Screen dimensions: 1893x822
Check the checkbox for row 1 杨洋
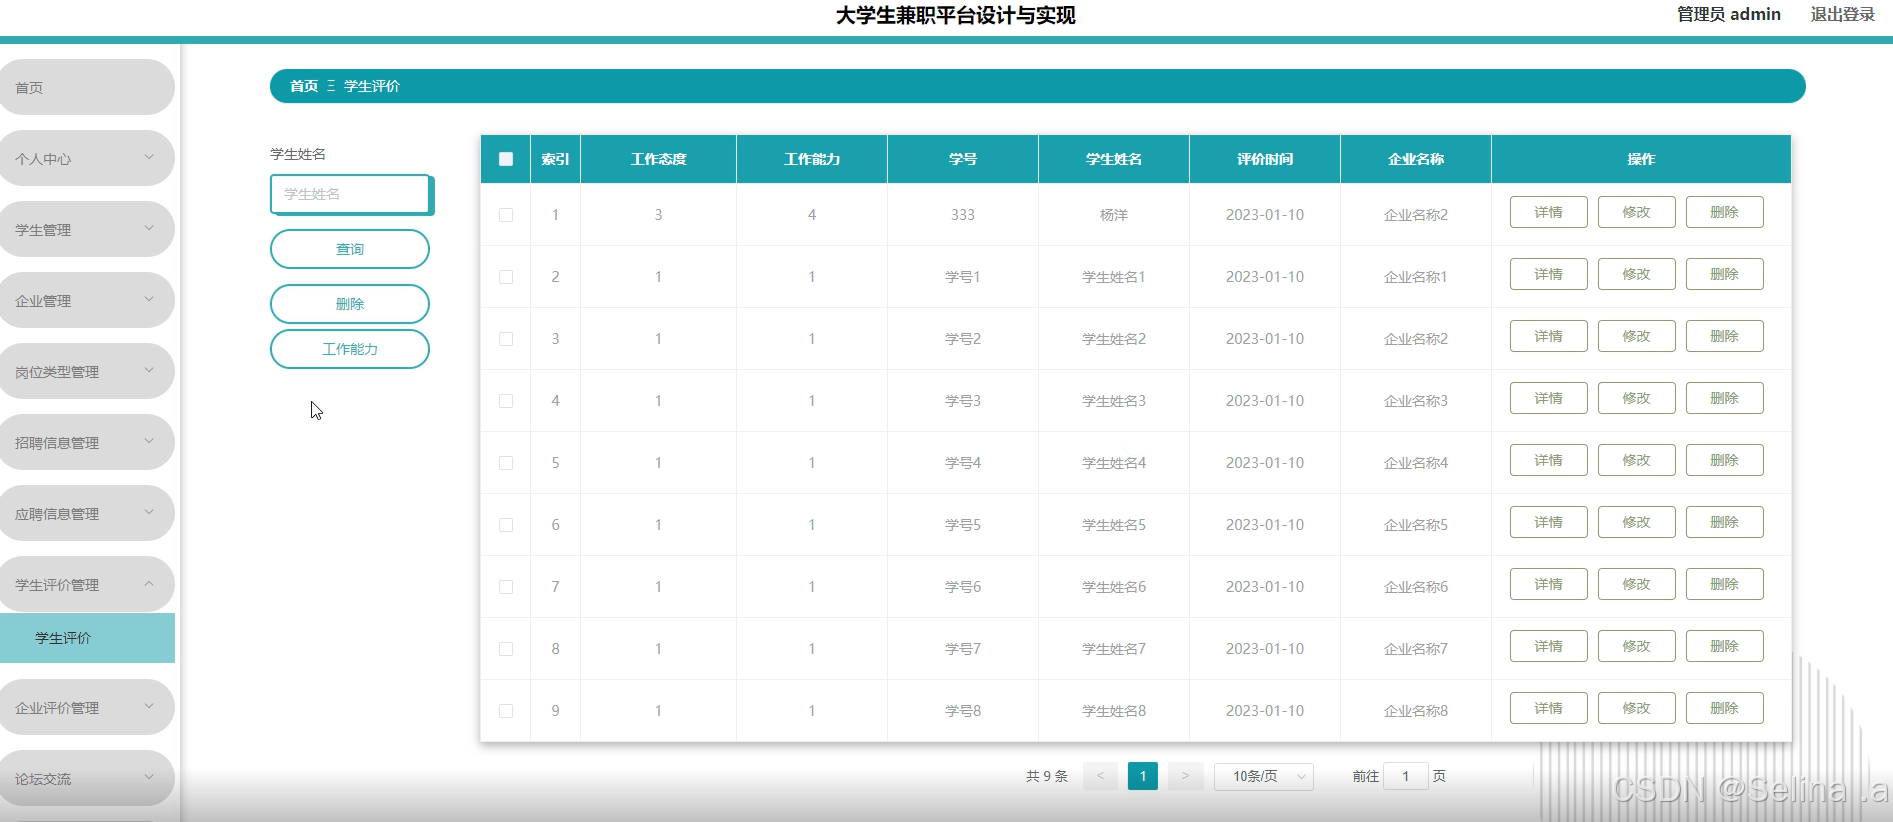coord(506,215)
